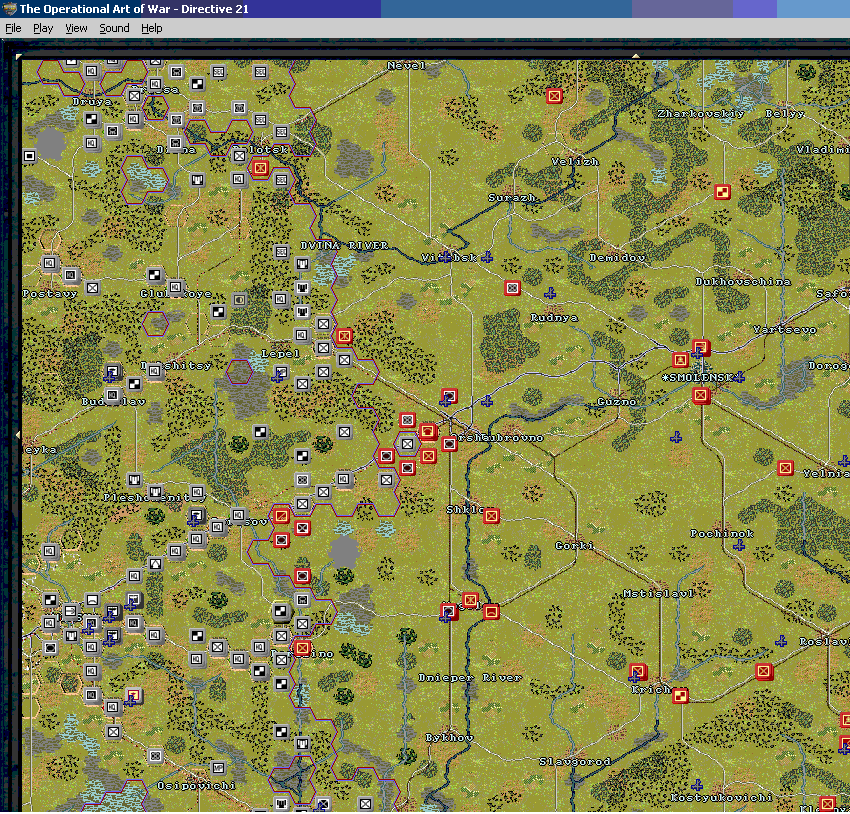This screenshot has width=850, height=814.
Task: Click the 'Bykhov' town label
Action: point(449,738)
